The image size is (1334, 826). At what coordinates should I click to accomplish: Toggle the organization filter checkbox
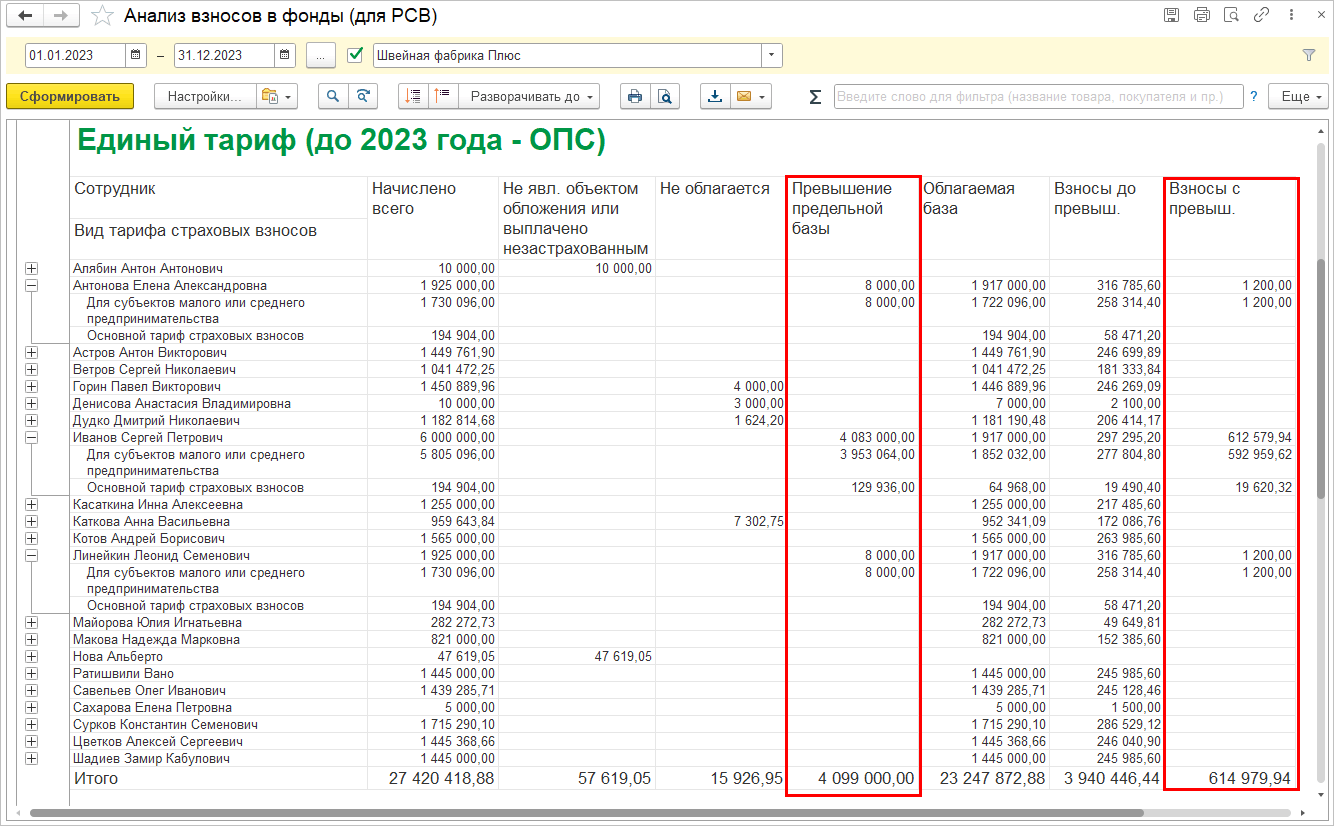[355, 55]
